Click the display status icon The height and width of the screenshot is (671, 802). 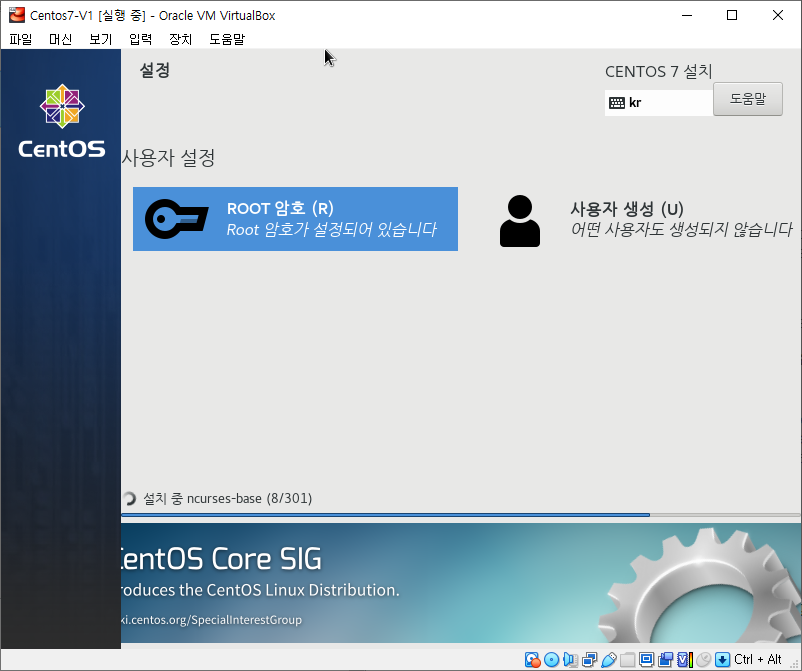tap(647, 660)
